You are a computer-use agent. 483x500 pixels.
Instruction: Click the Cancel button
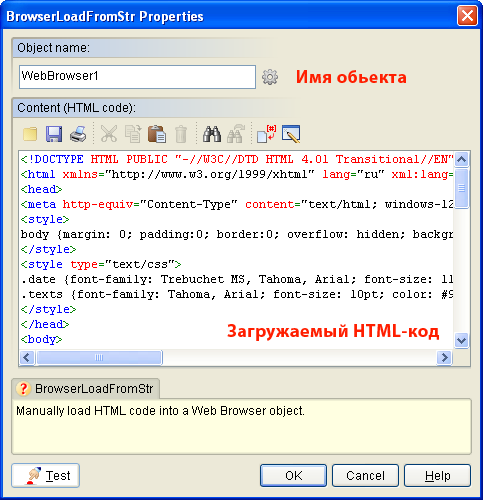click(x=365, y=475)
